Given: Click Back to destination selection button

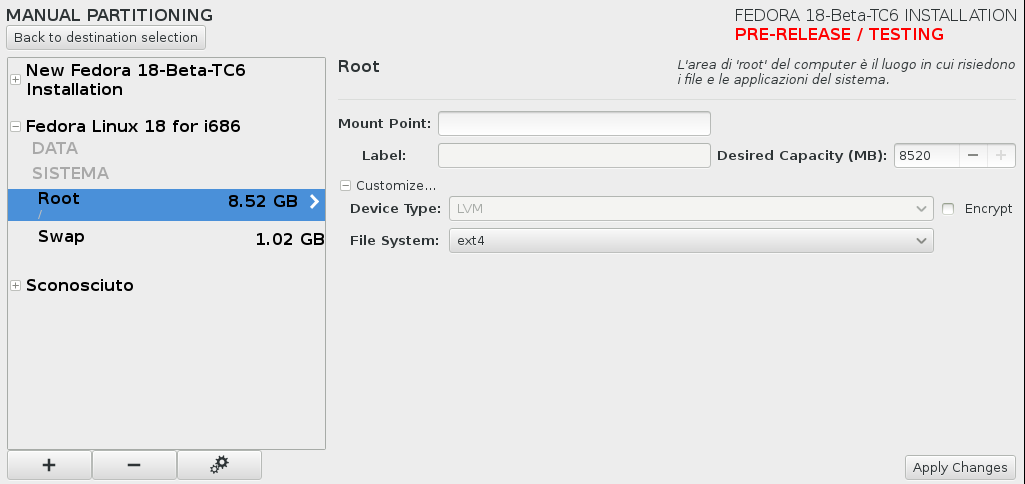Looking at the screenshot, I should tap(106, 37).
